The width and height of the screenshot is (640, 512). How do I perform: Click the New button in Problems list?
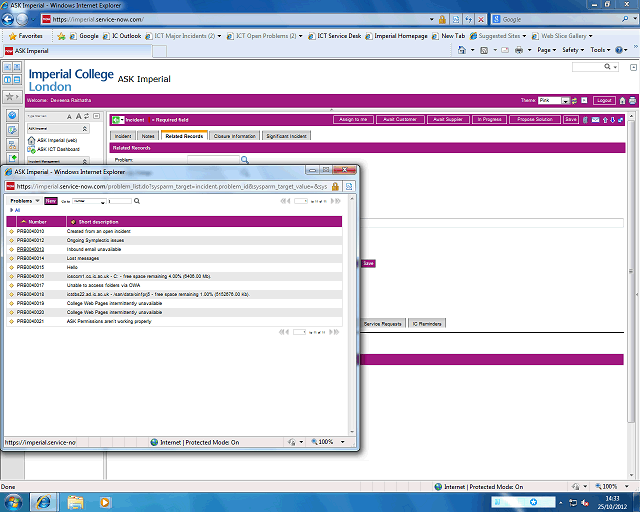[51, 201]
